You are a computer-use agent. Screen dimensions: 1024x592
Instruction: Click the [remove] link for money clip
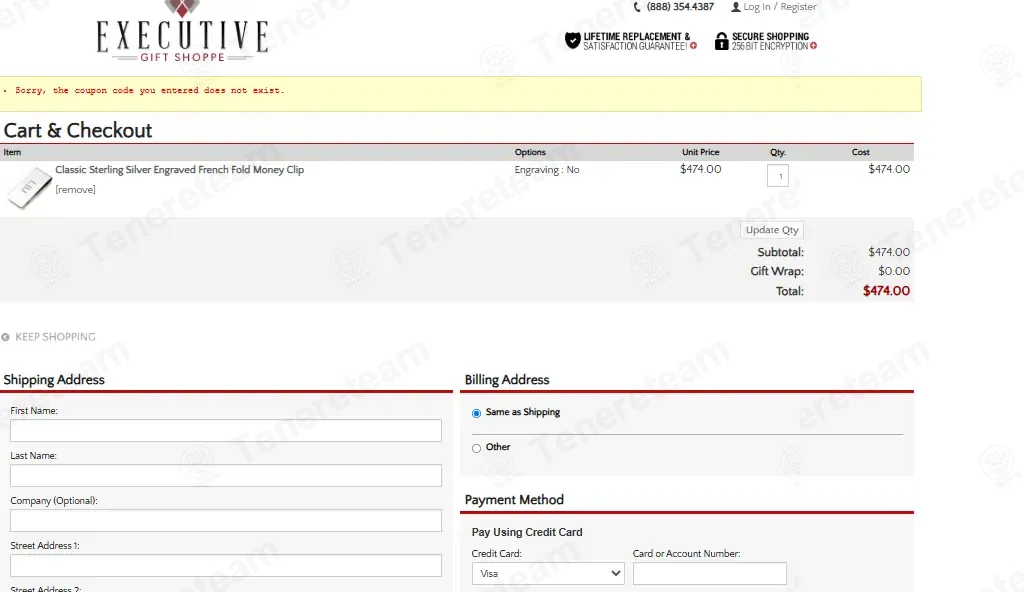pyautogui.click(x=75, y=189)
